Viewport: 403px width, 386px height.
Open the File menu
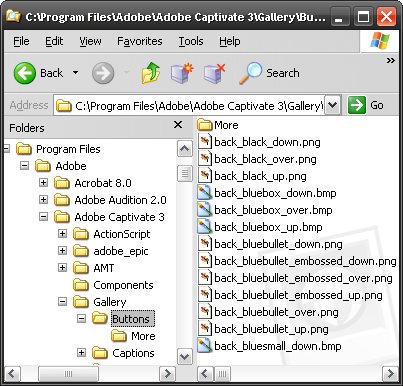pyautogui.click(x=21, y=41)
